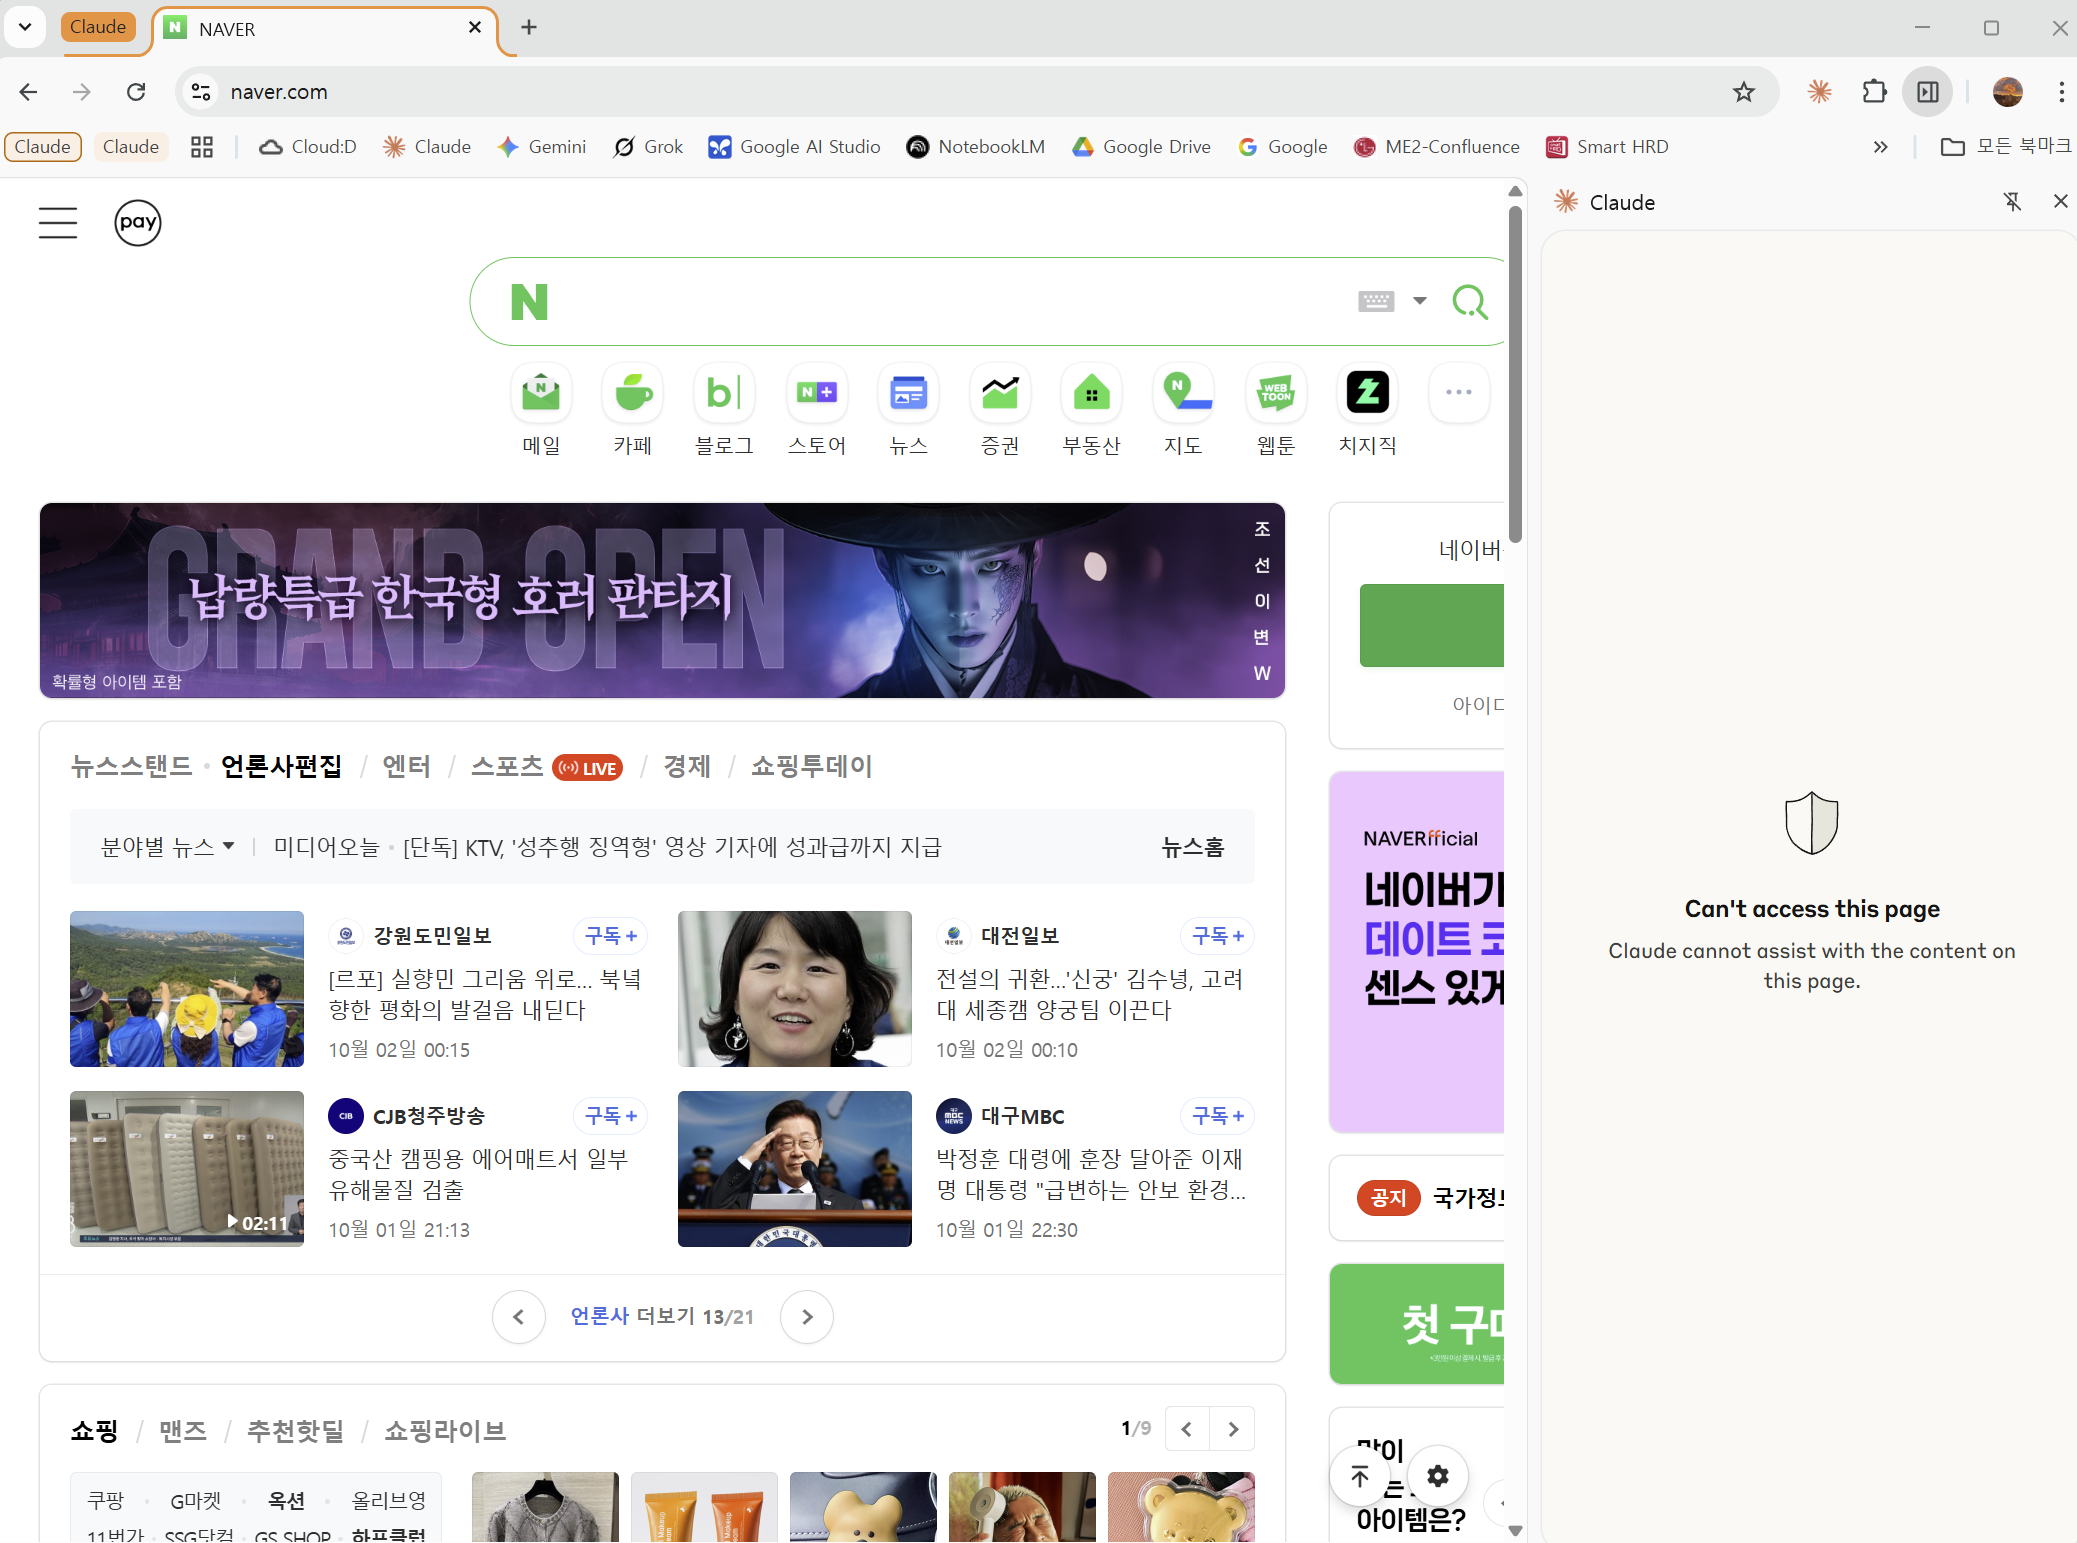The image size is (2077, 1543).
Task: Click the Naver Blog shortcut icon
Action: click(x=724, y=393)
